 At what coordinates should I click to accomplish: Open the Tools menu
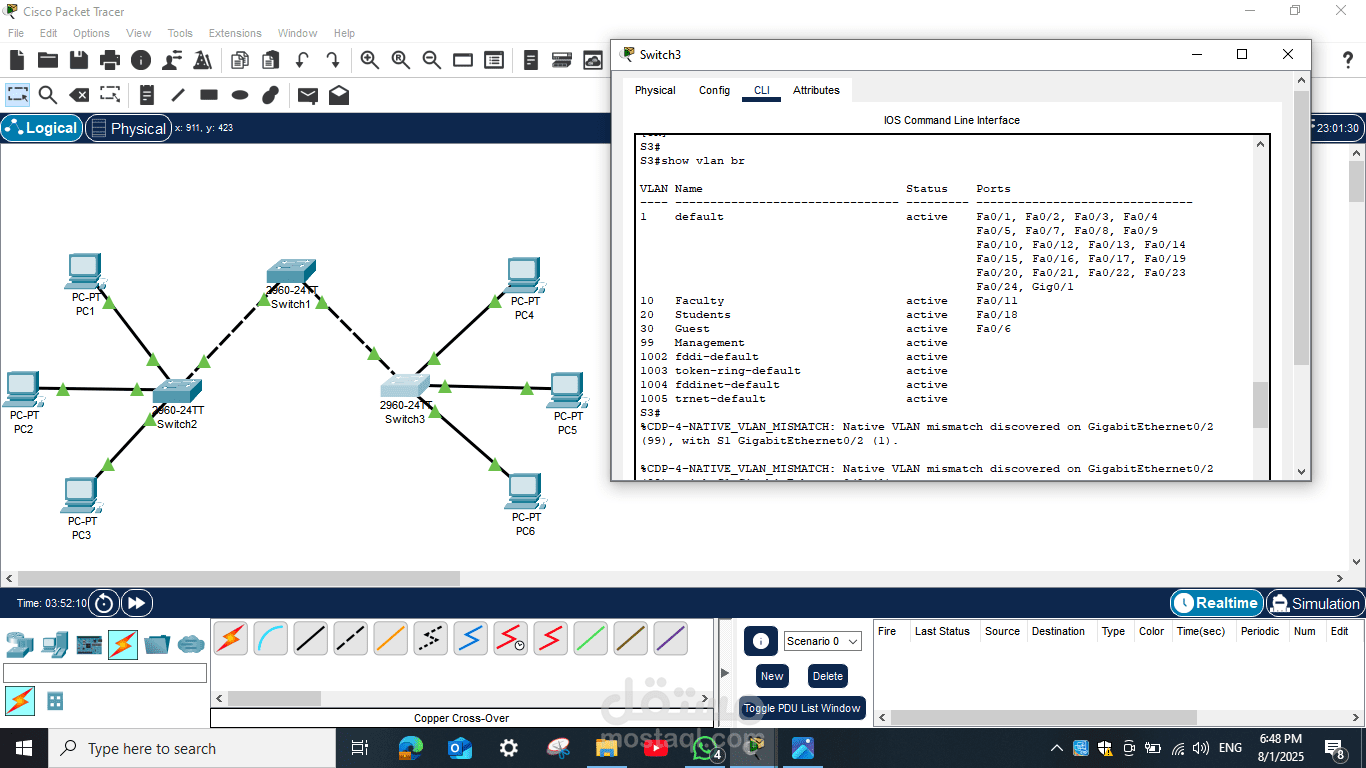coord(180,33)
